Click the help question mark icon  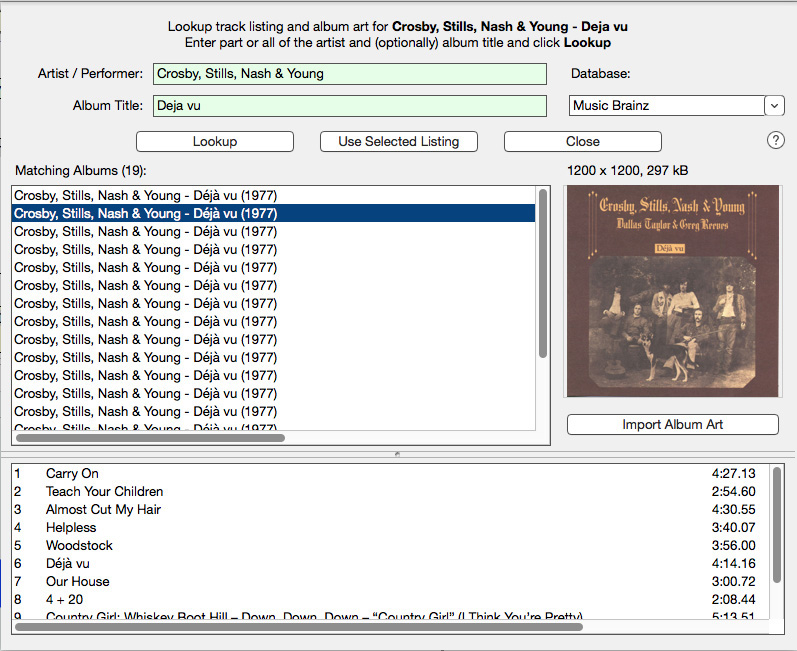(x=776, y=140)
